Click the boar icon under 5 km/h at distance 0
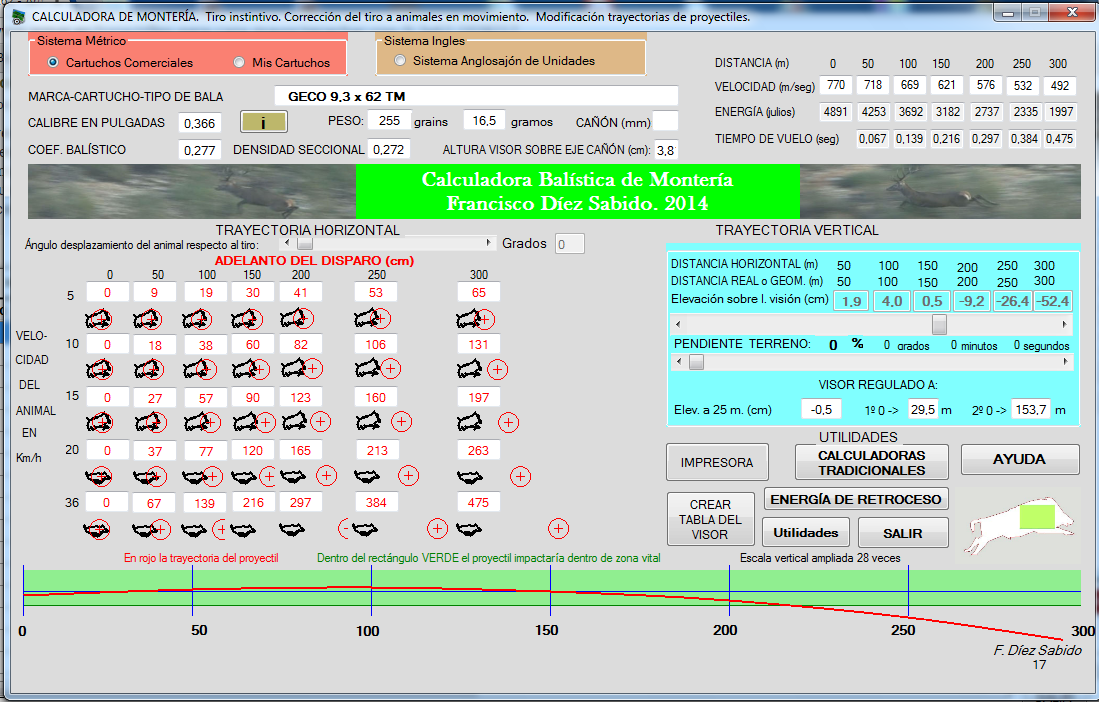This screenshot has height=702, width=1099. (x=99, y=319)
